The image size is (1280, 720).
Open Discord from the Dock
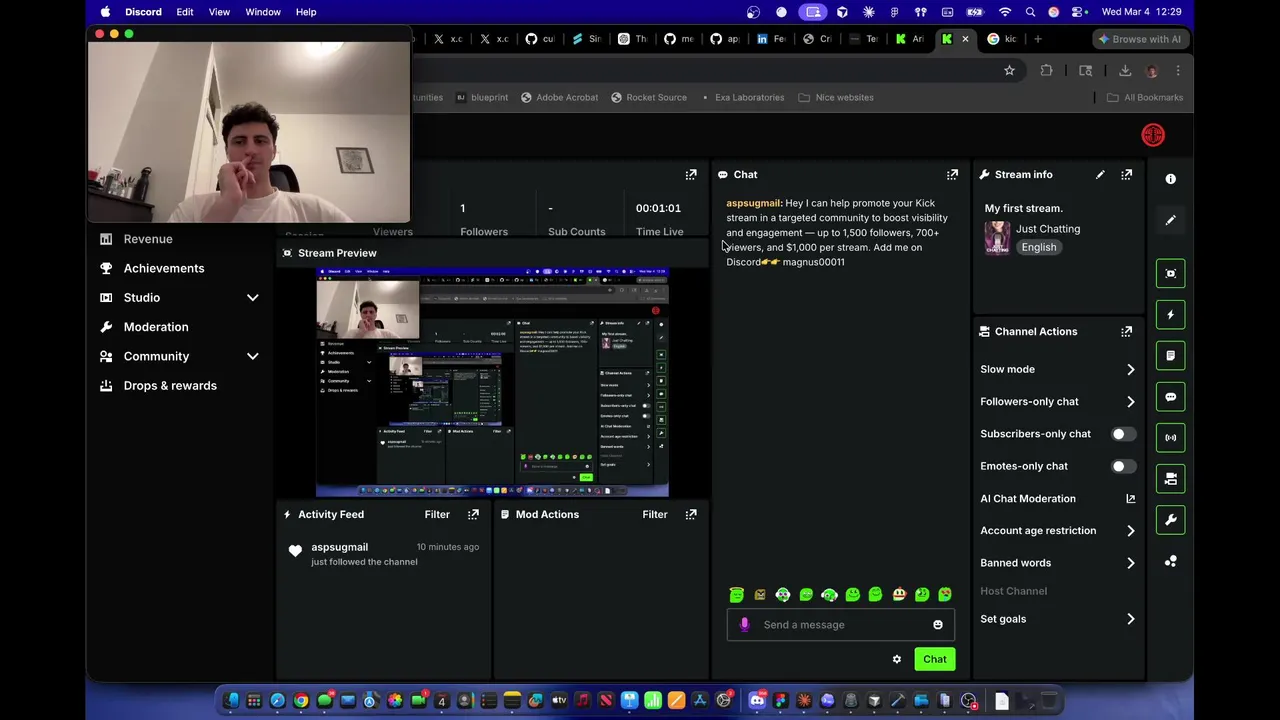point(757,701)
